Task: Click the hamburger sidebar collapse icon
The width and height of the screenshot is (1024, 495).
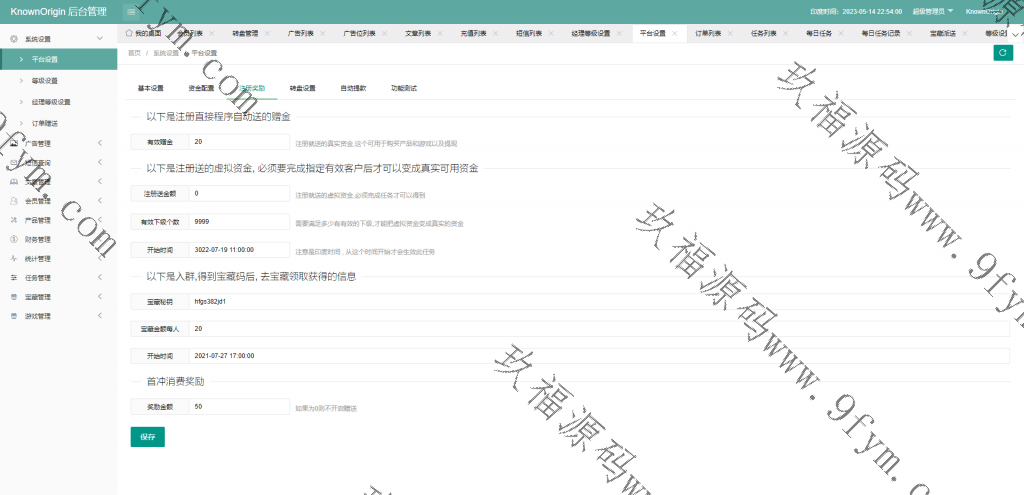Action: pos(132,11)
